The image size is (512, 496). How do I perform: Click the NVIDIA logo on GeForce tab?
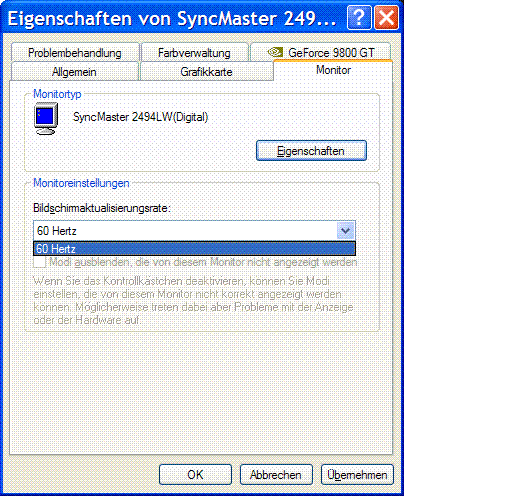pos(275,52)
